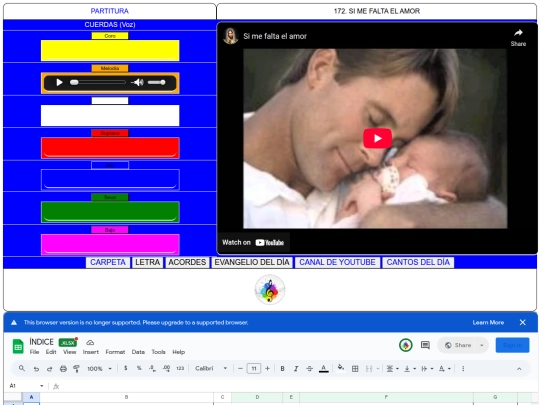Open the video title Si me falta el amor
The width and height of the screenshot is (540, 405).
275,36
